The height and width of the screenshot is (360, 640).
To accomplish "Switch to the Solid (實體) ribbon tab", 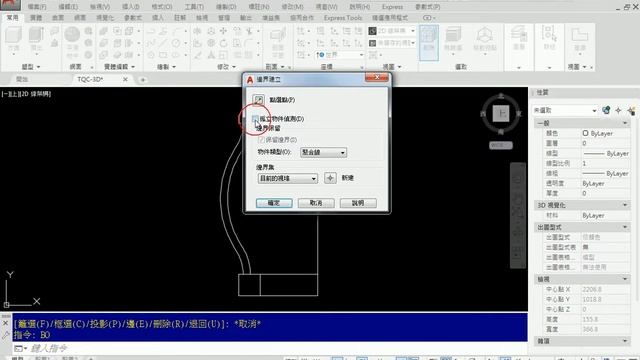I will pos(36,18).
